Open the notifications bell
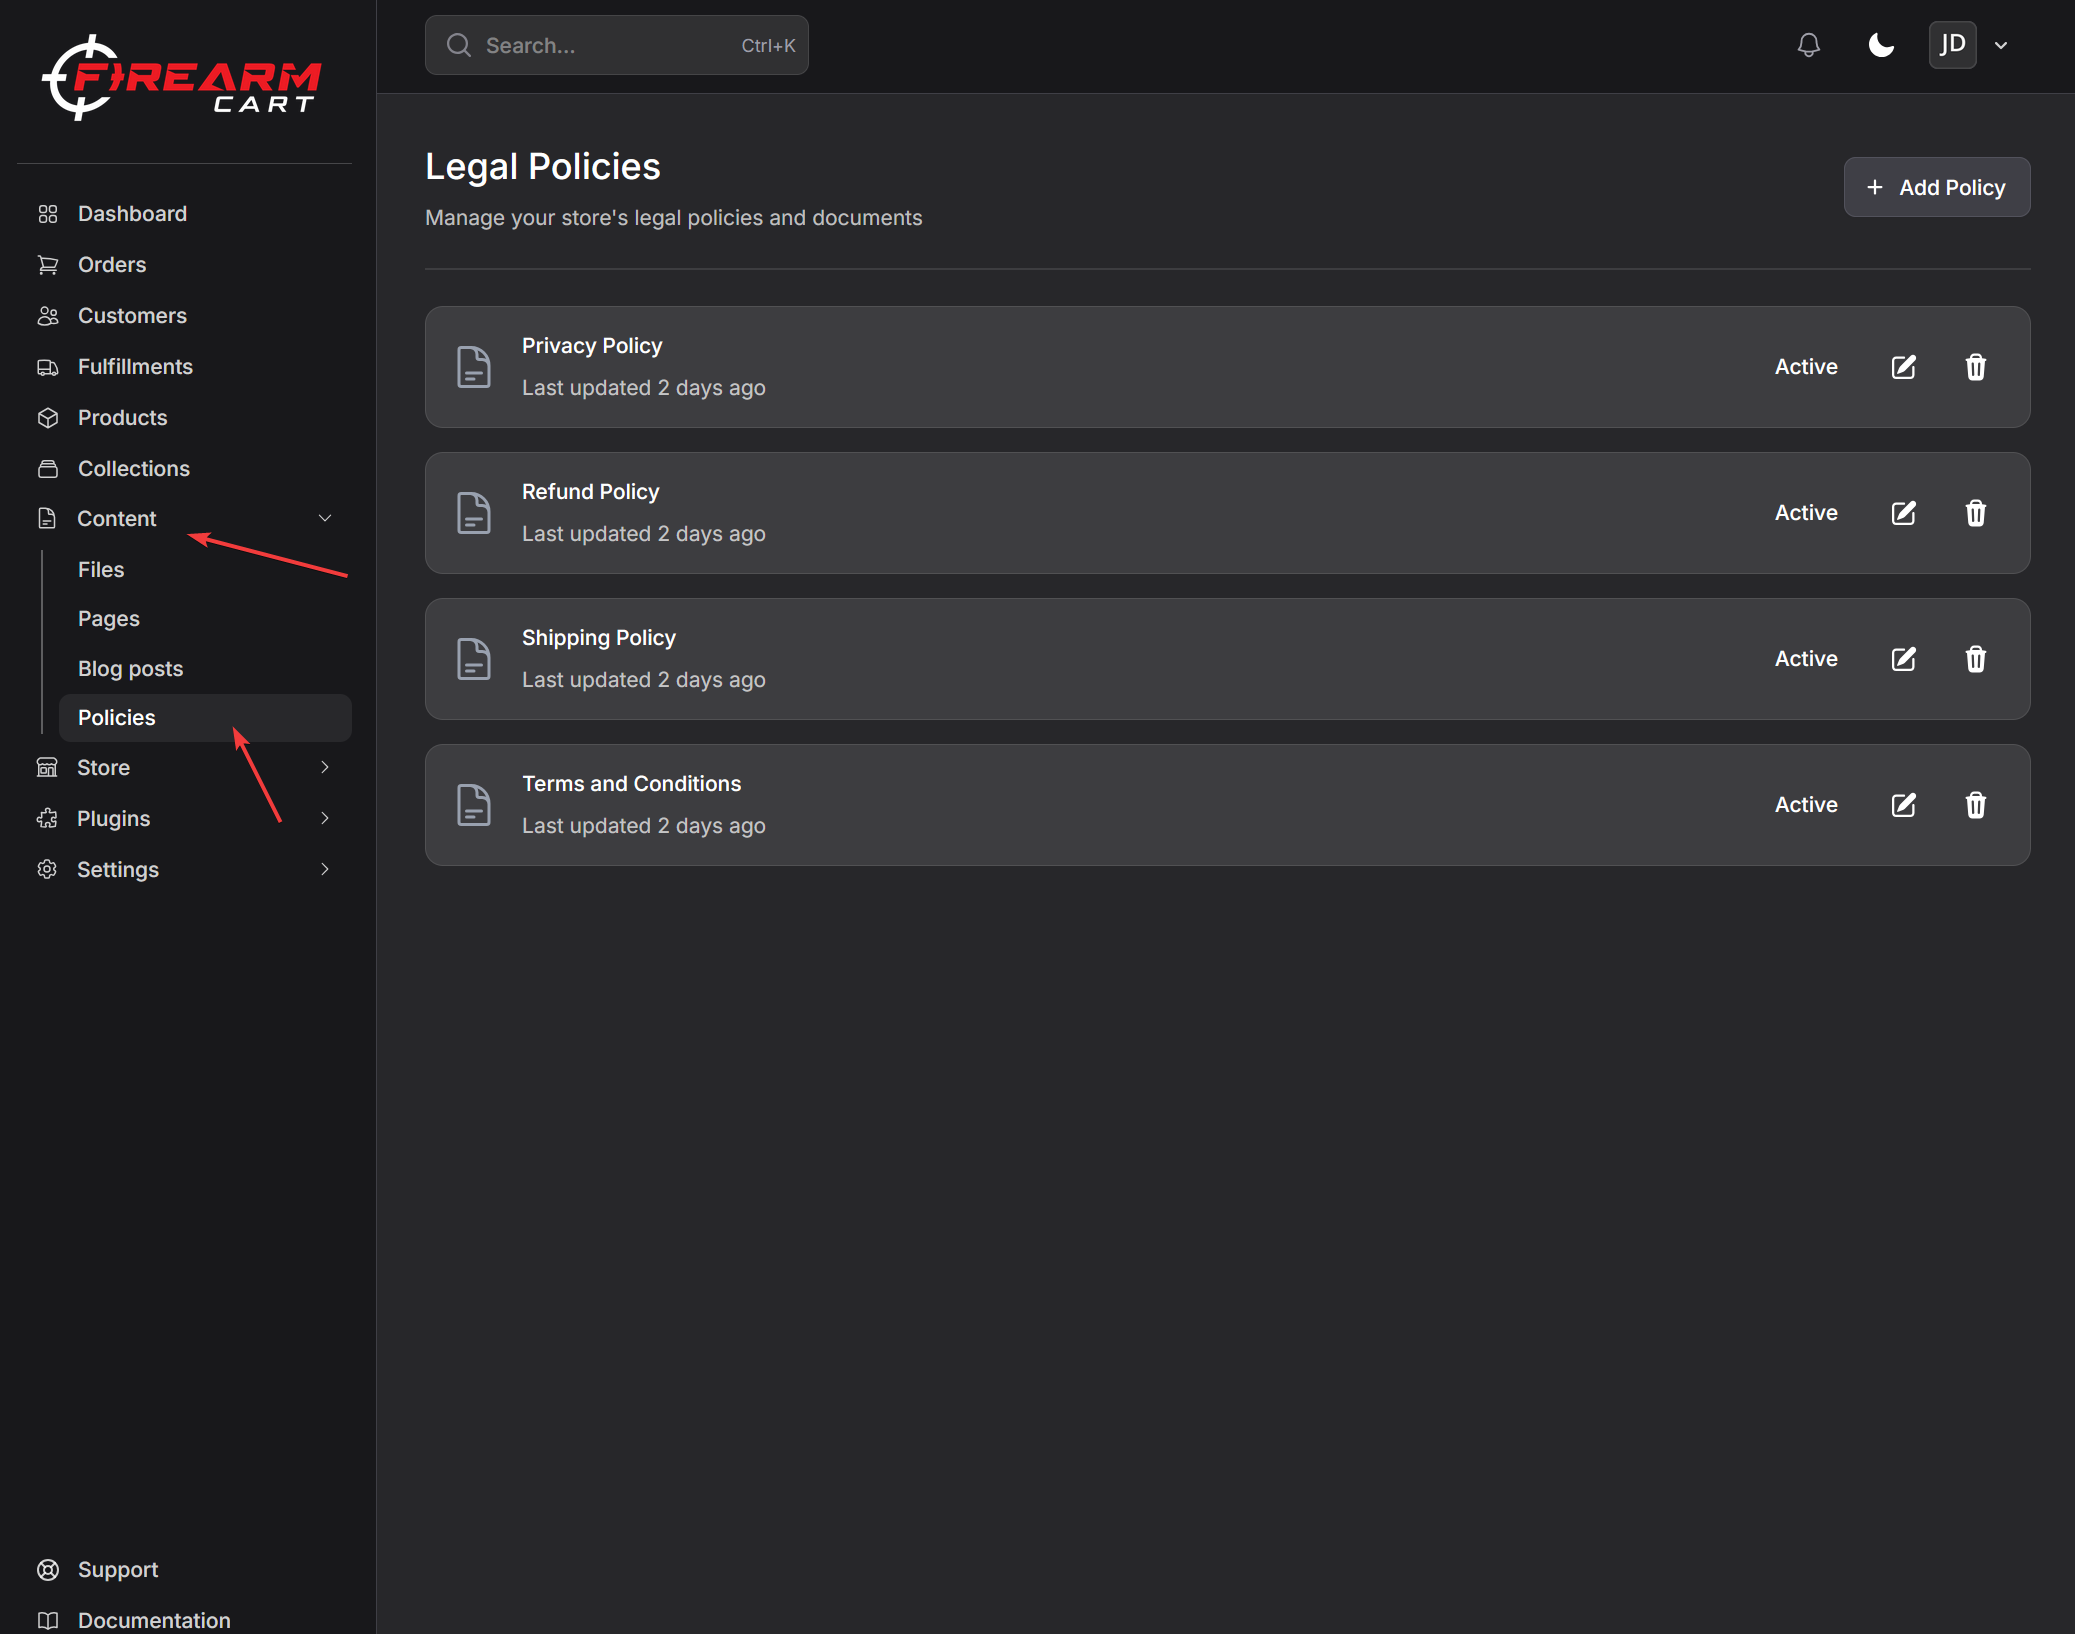2075x1634 pixels. (1808, 45)
